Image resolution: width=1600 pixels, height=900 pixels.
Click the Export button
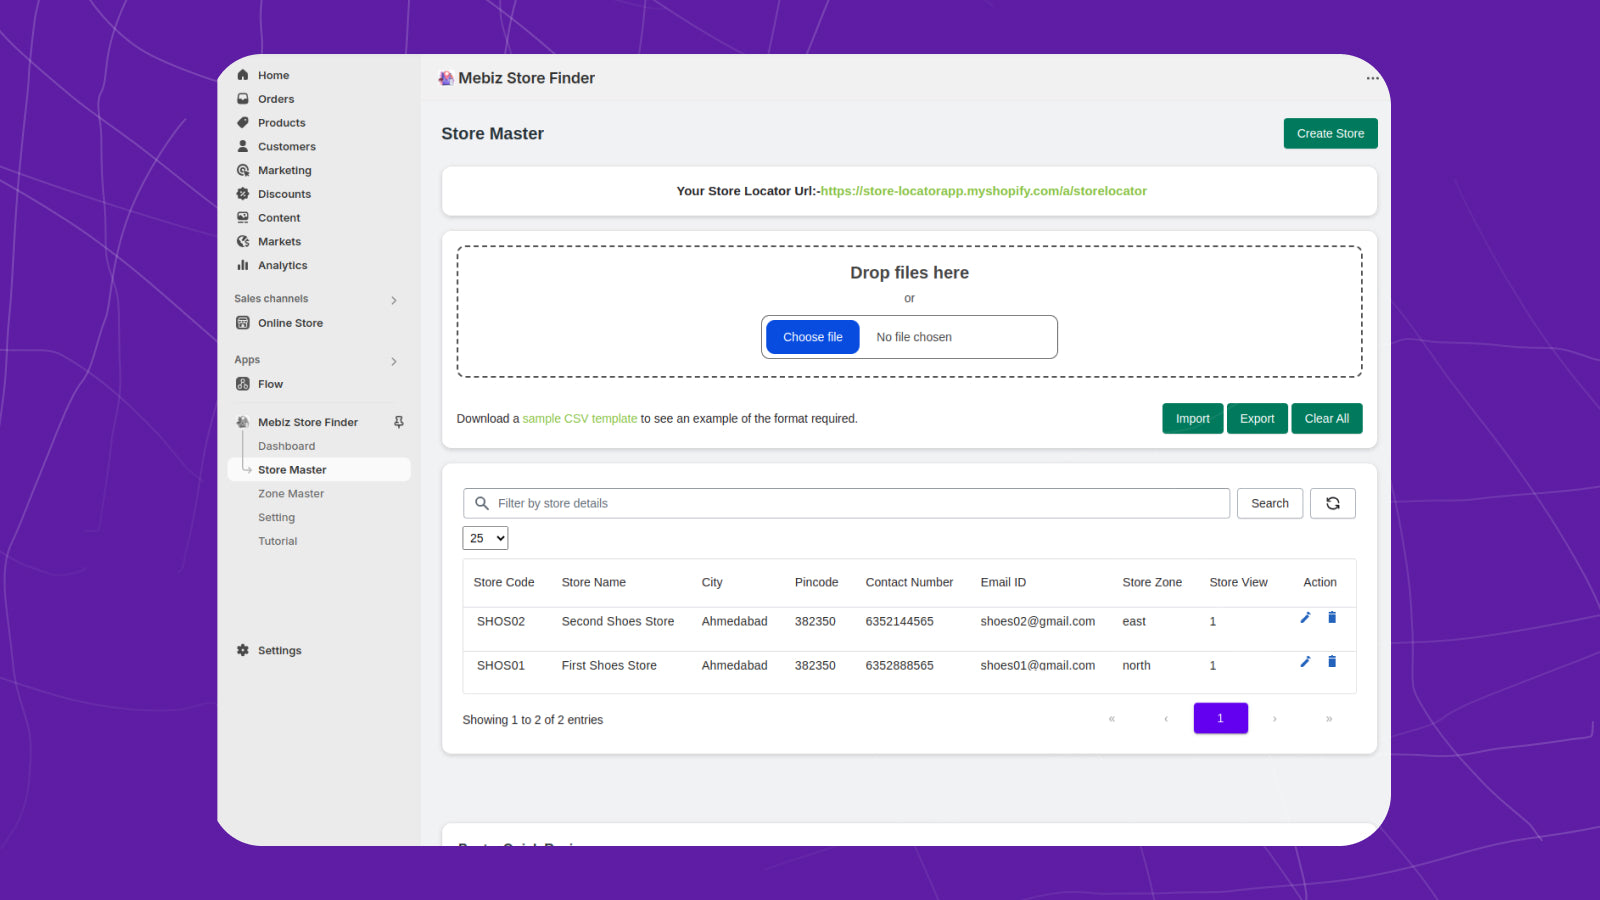1257,418
